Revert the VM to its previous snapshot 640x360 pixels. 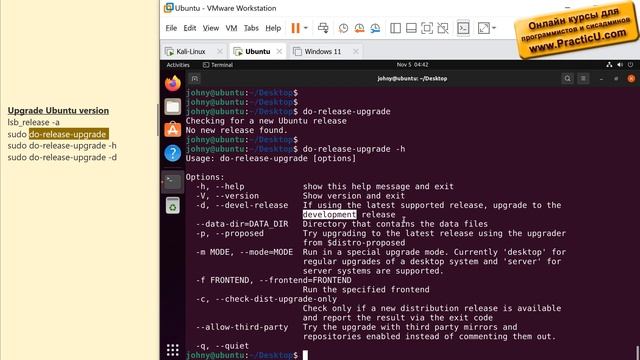359,28
